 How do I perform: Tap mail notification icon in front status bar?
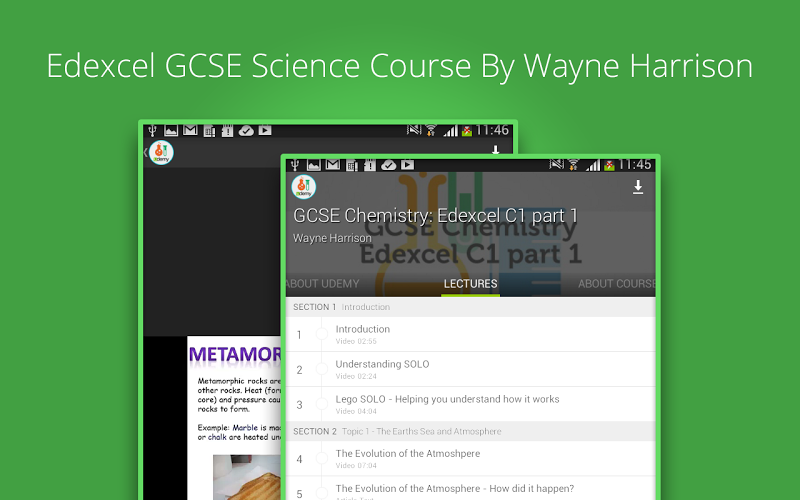point(333,164)
